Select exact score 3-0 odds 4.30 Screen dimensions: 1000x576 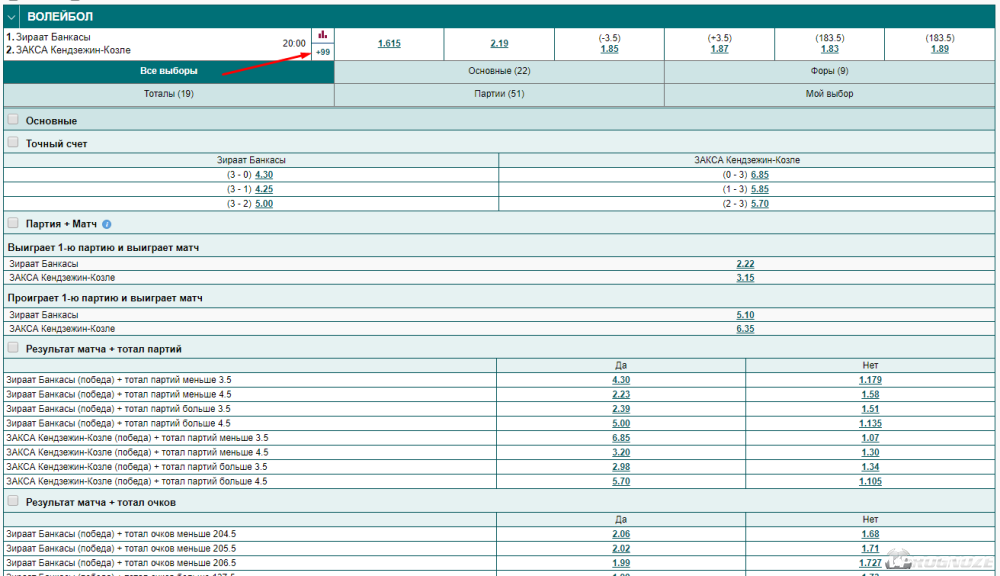[264, 174]
